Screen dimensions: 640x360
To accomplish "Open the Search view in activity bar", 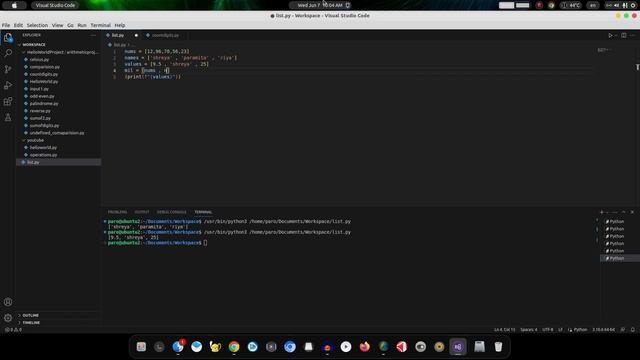I will [8, 53].
